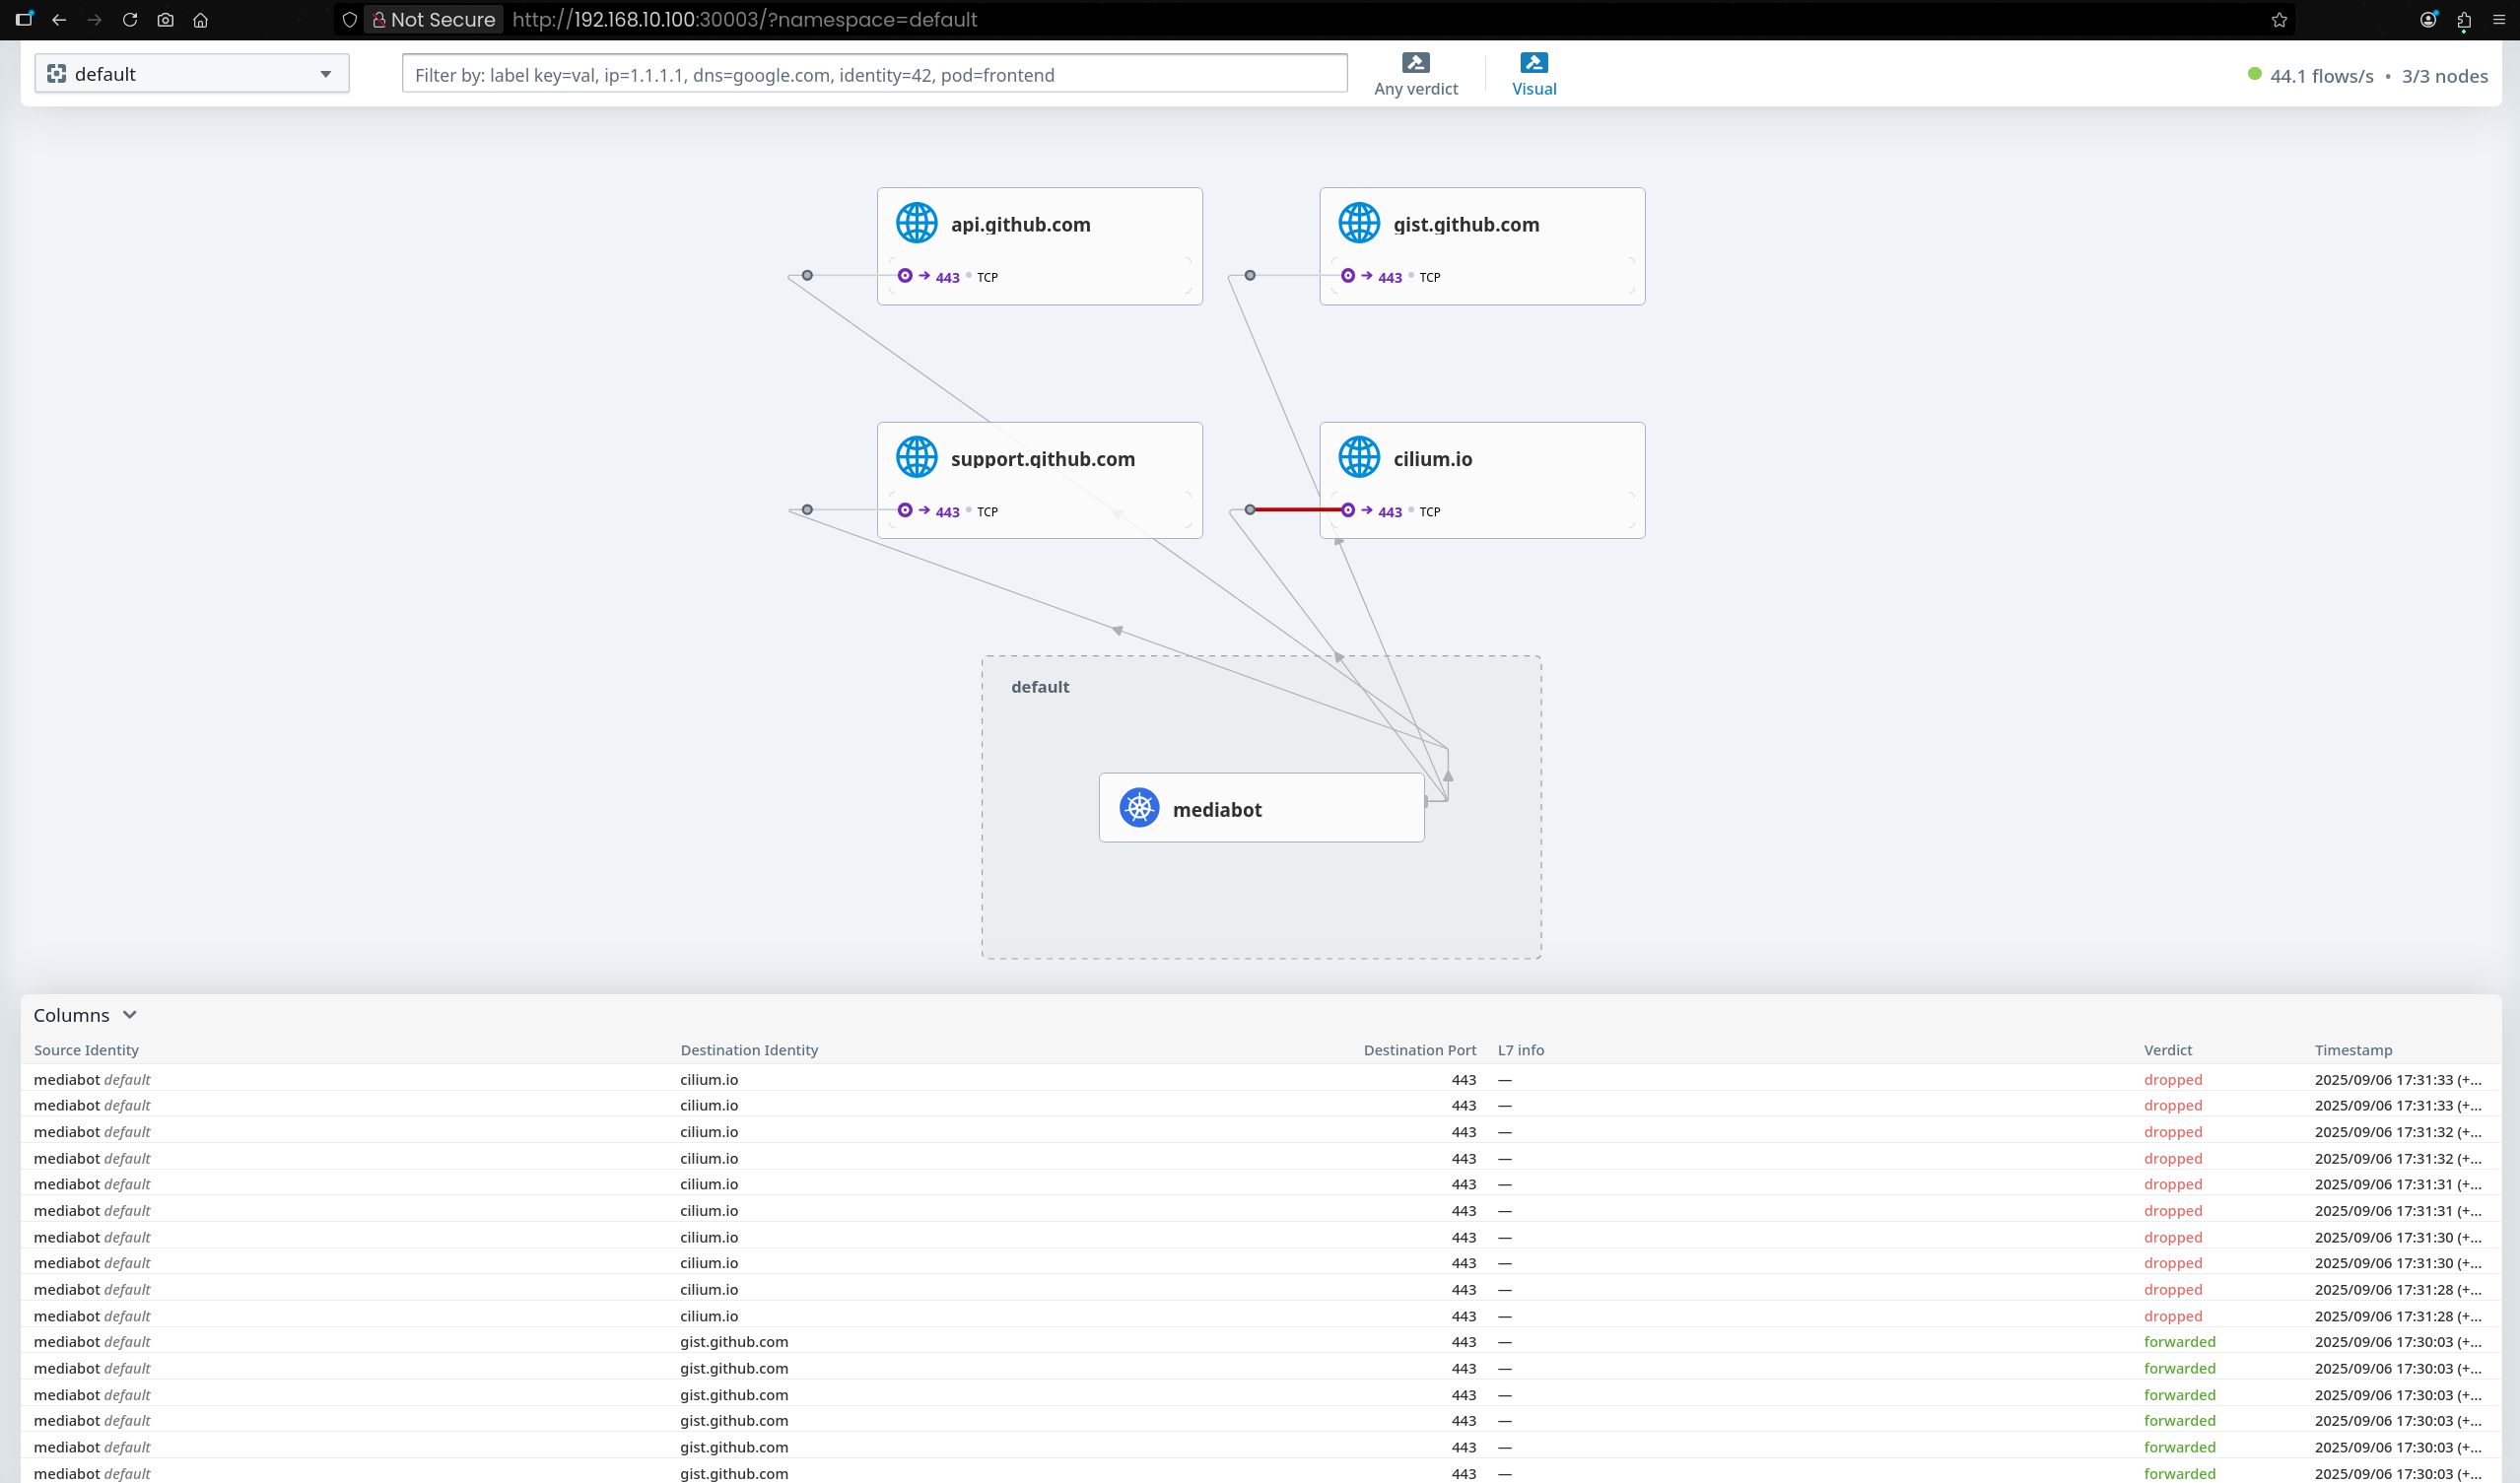Click the Destination Identity column header
This screenshot has height=1483, width=2520.
[749, 1050]
